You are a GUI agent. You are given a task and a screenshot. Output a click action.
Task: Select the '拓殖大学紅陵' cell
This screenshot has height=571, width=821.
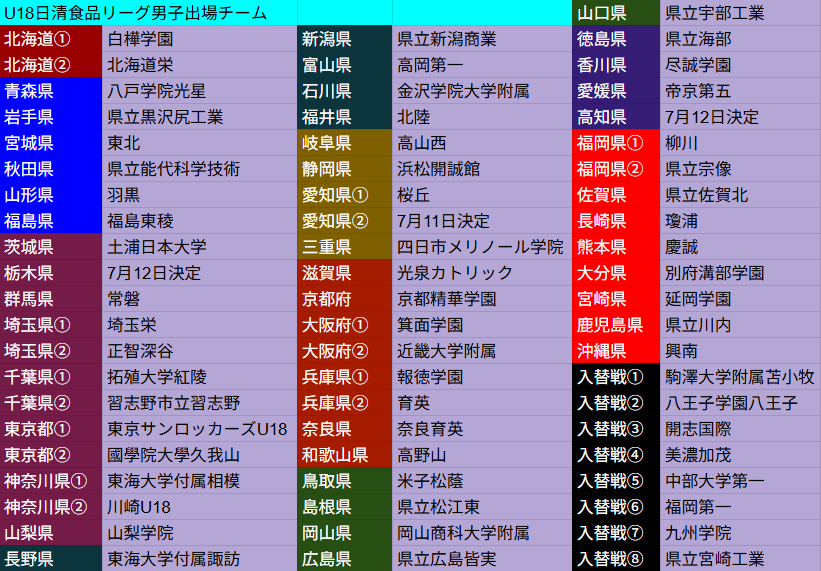click(x=199, y=377)
